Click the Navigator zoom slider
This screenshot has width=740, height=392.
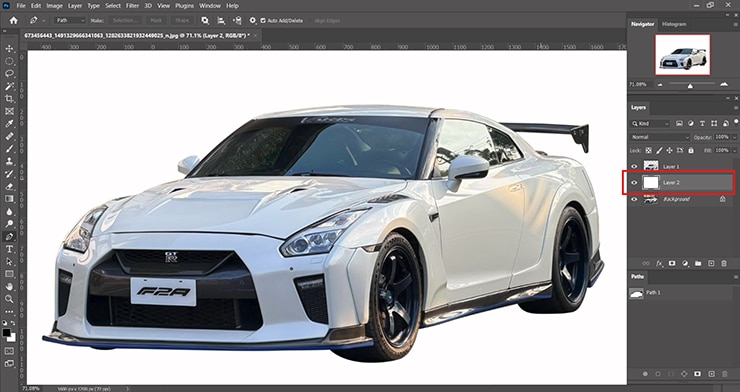coord(690,85)
